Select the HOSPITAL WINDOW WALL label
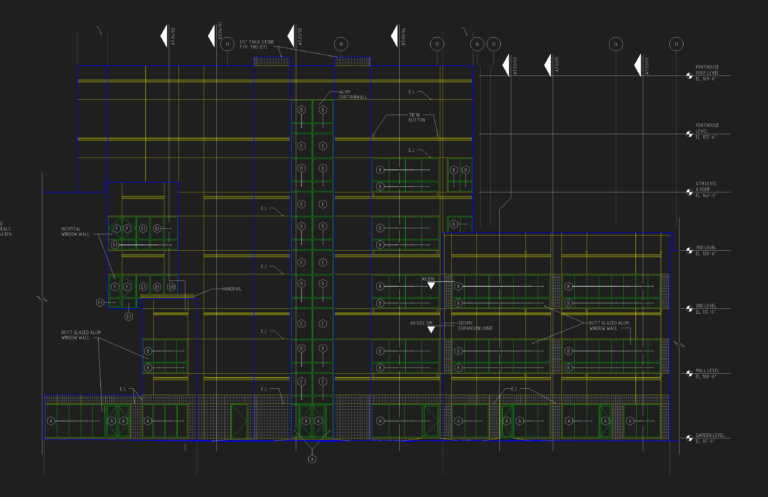The height and width of the screenshot is (497, 768). coord(75,232)
